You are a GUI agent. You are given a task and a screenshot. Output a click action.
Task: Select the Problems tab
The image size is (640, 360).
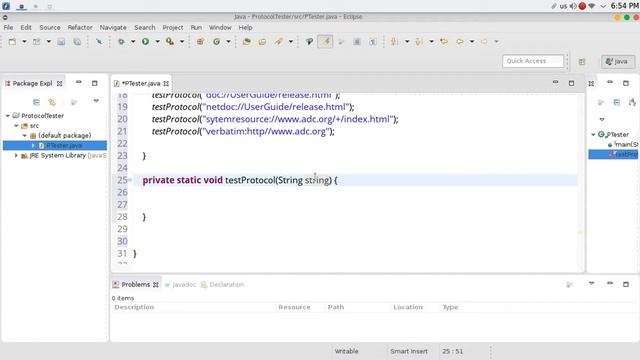click(x=136, y=284)
